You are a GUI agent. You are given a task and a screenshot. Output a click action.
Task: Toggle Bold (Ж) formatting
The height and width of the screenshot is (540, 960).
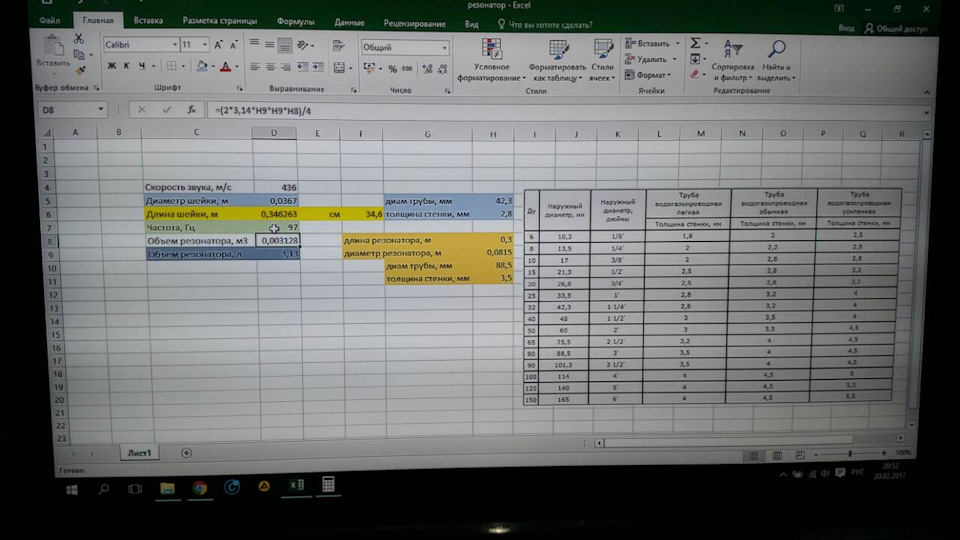click(x=111, y=66)
